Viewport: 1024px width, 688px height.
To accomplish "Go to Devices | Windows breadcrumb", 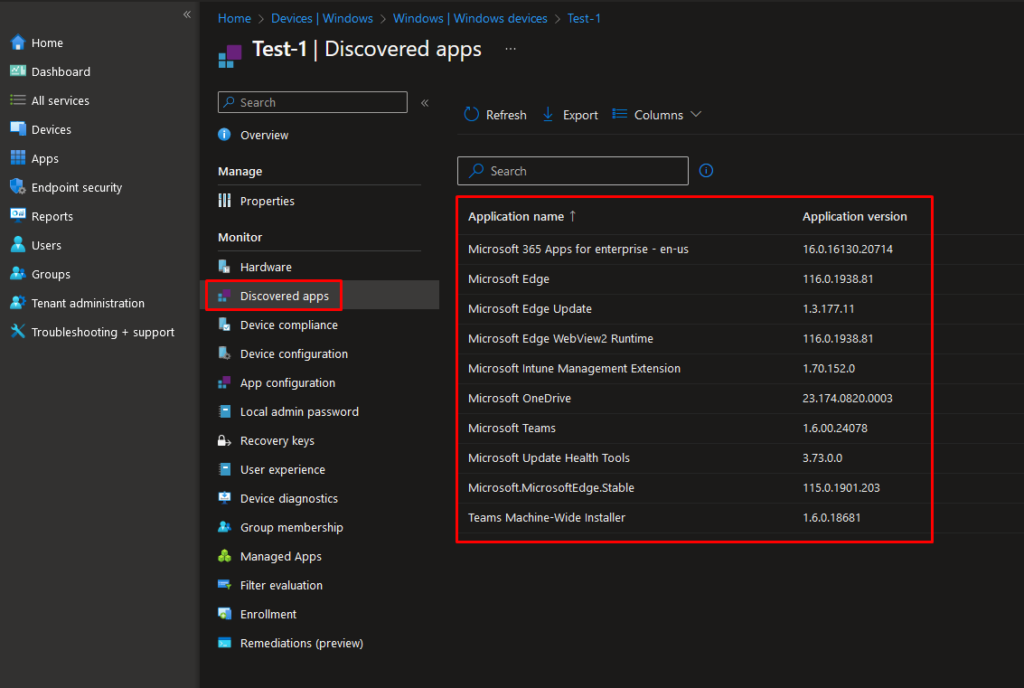I will (322, 18).
